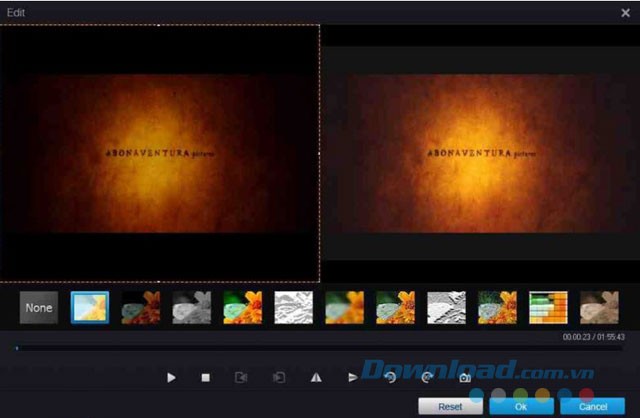Click the next frame icon
Viewport: 640px width, 418px height.
coord(279,378)
